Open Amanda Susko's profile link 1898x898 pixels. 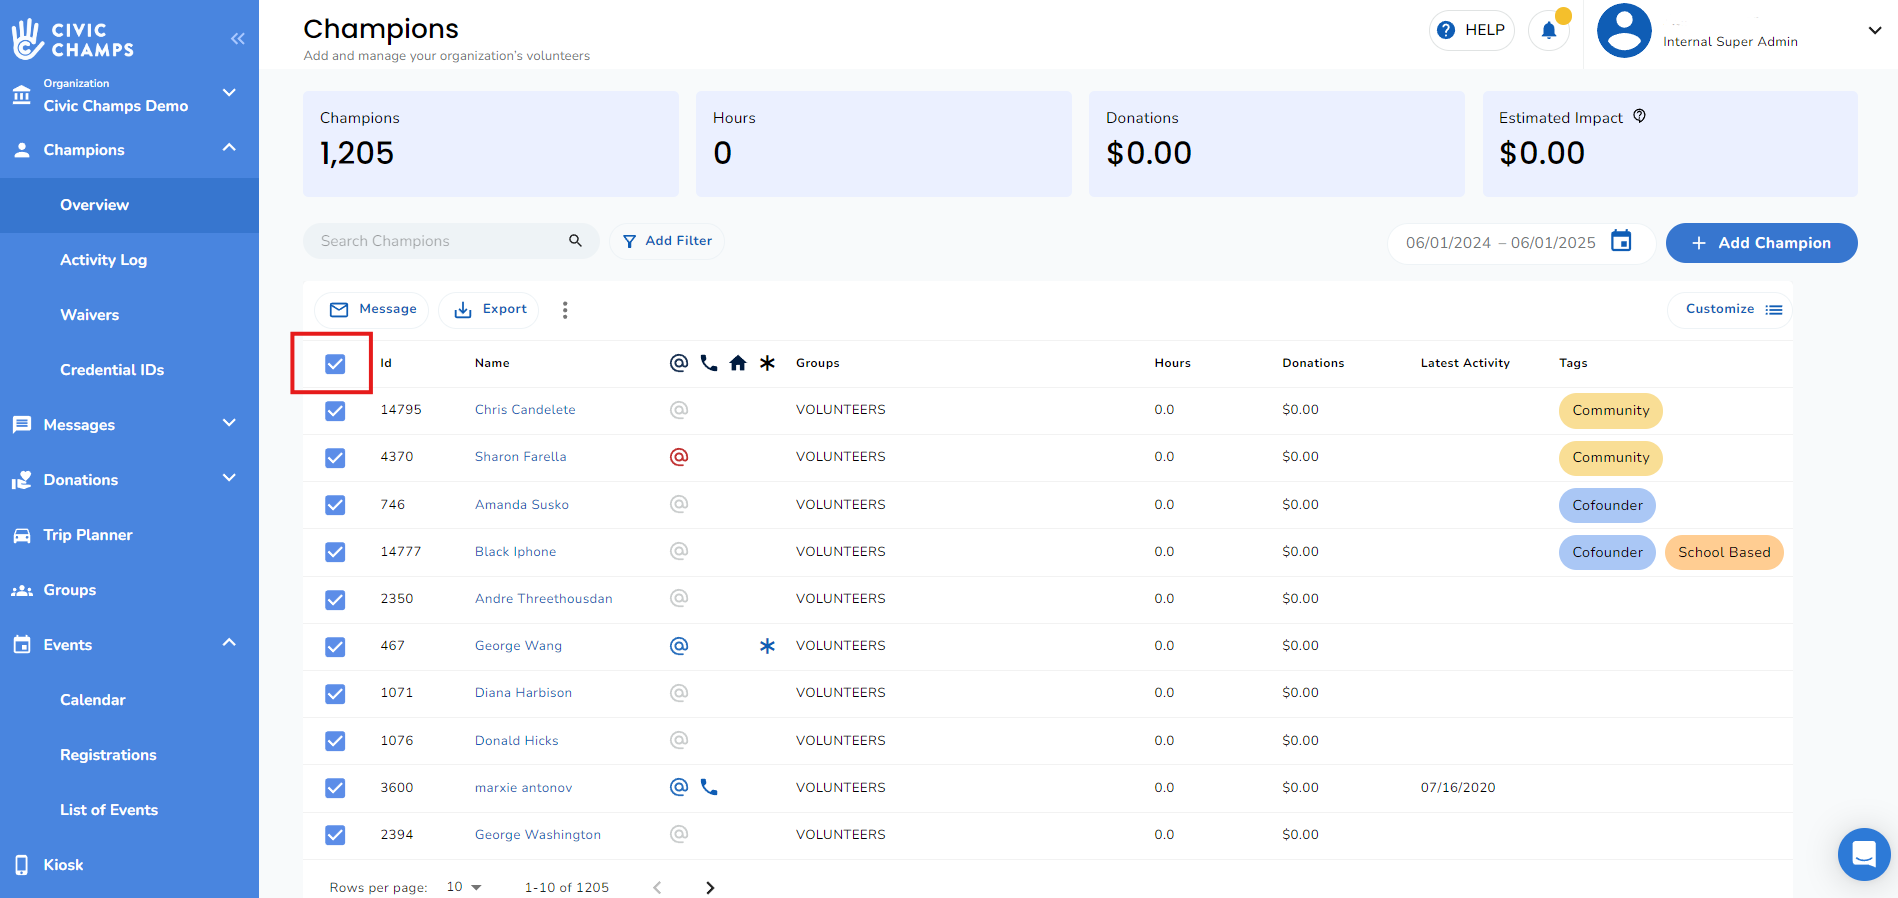pos(521,505)
